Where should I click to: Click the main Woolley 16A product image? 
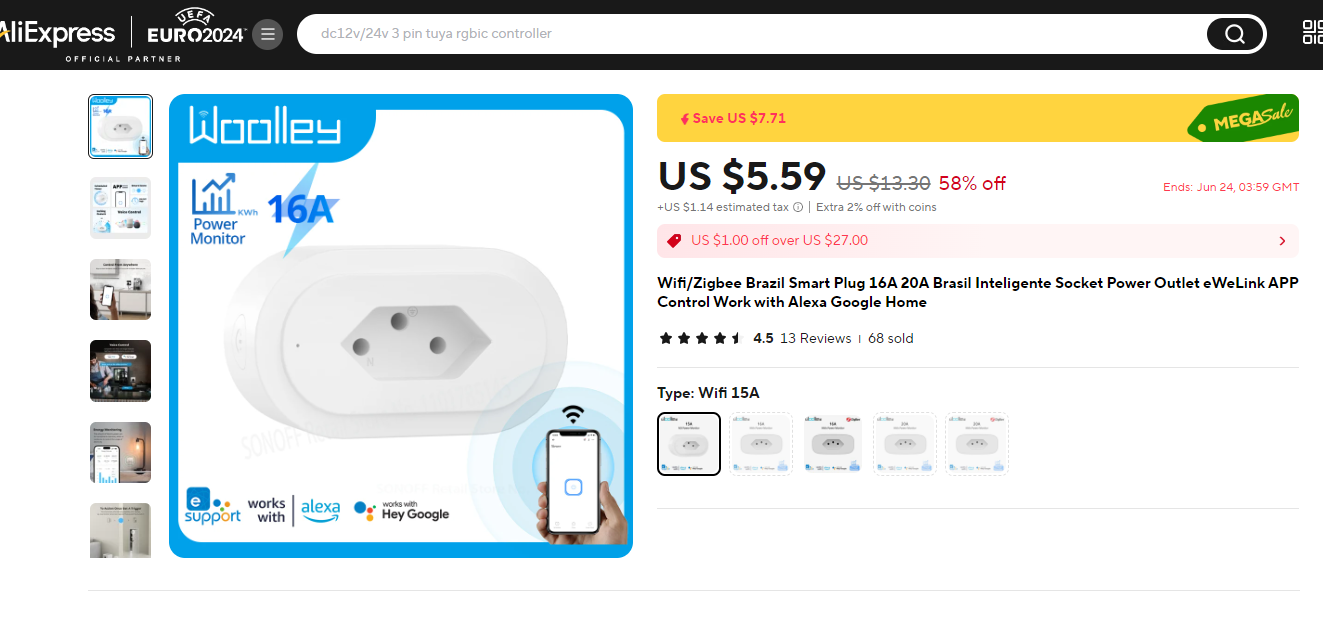pos(401,326)
